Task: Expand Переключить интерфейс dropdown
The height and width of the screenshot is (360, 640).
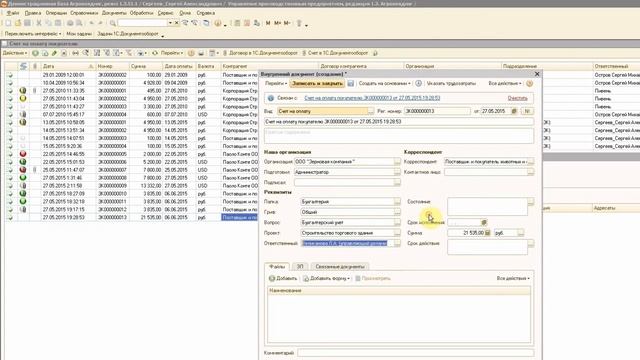Action: click(33, 34)
